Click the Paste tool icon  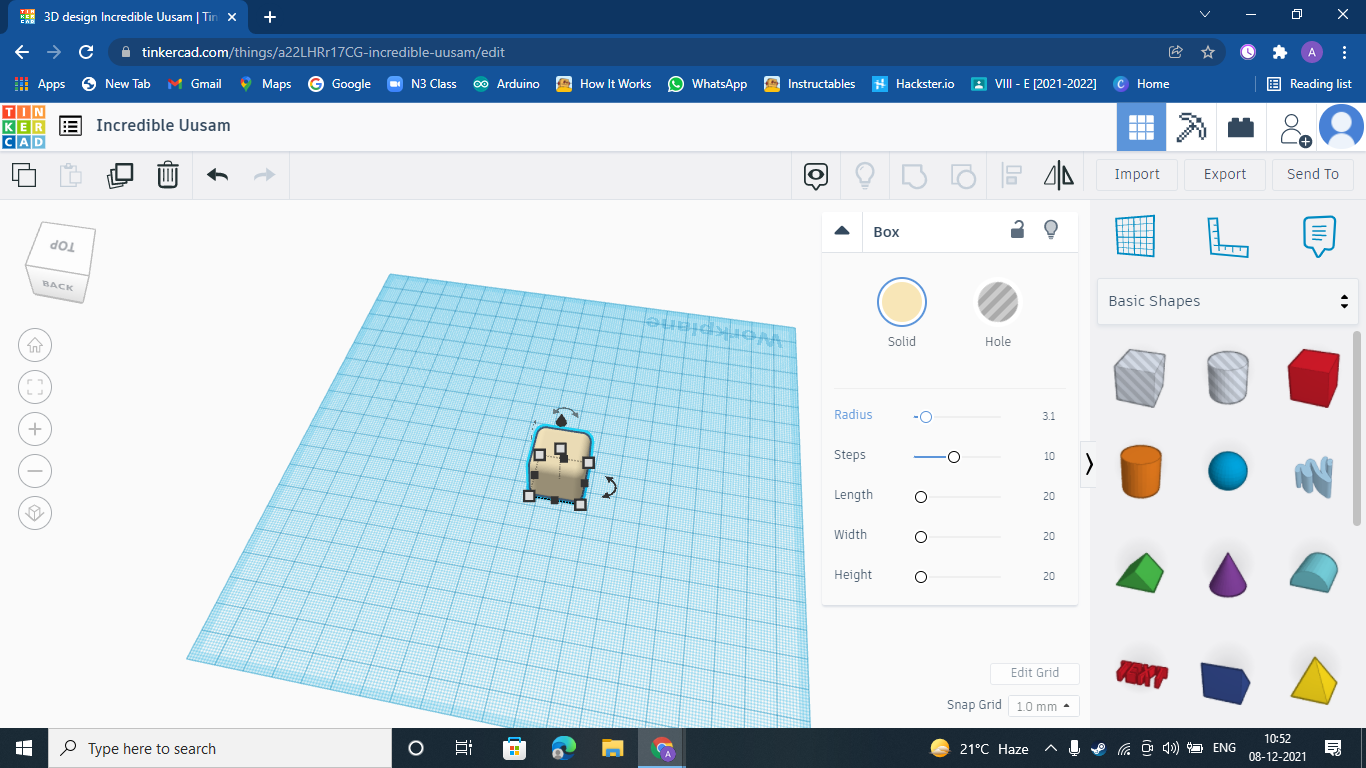click(71, 175)
